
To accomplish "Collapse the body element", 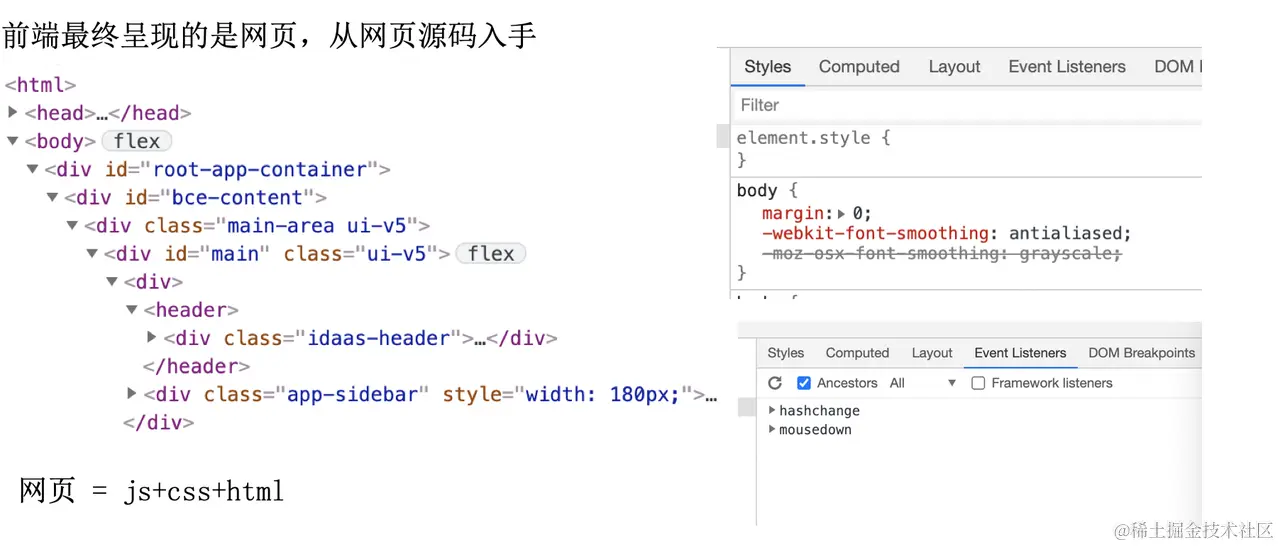I will pyautogui.click(x=13, y=141).
